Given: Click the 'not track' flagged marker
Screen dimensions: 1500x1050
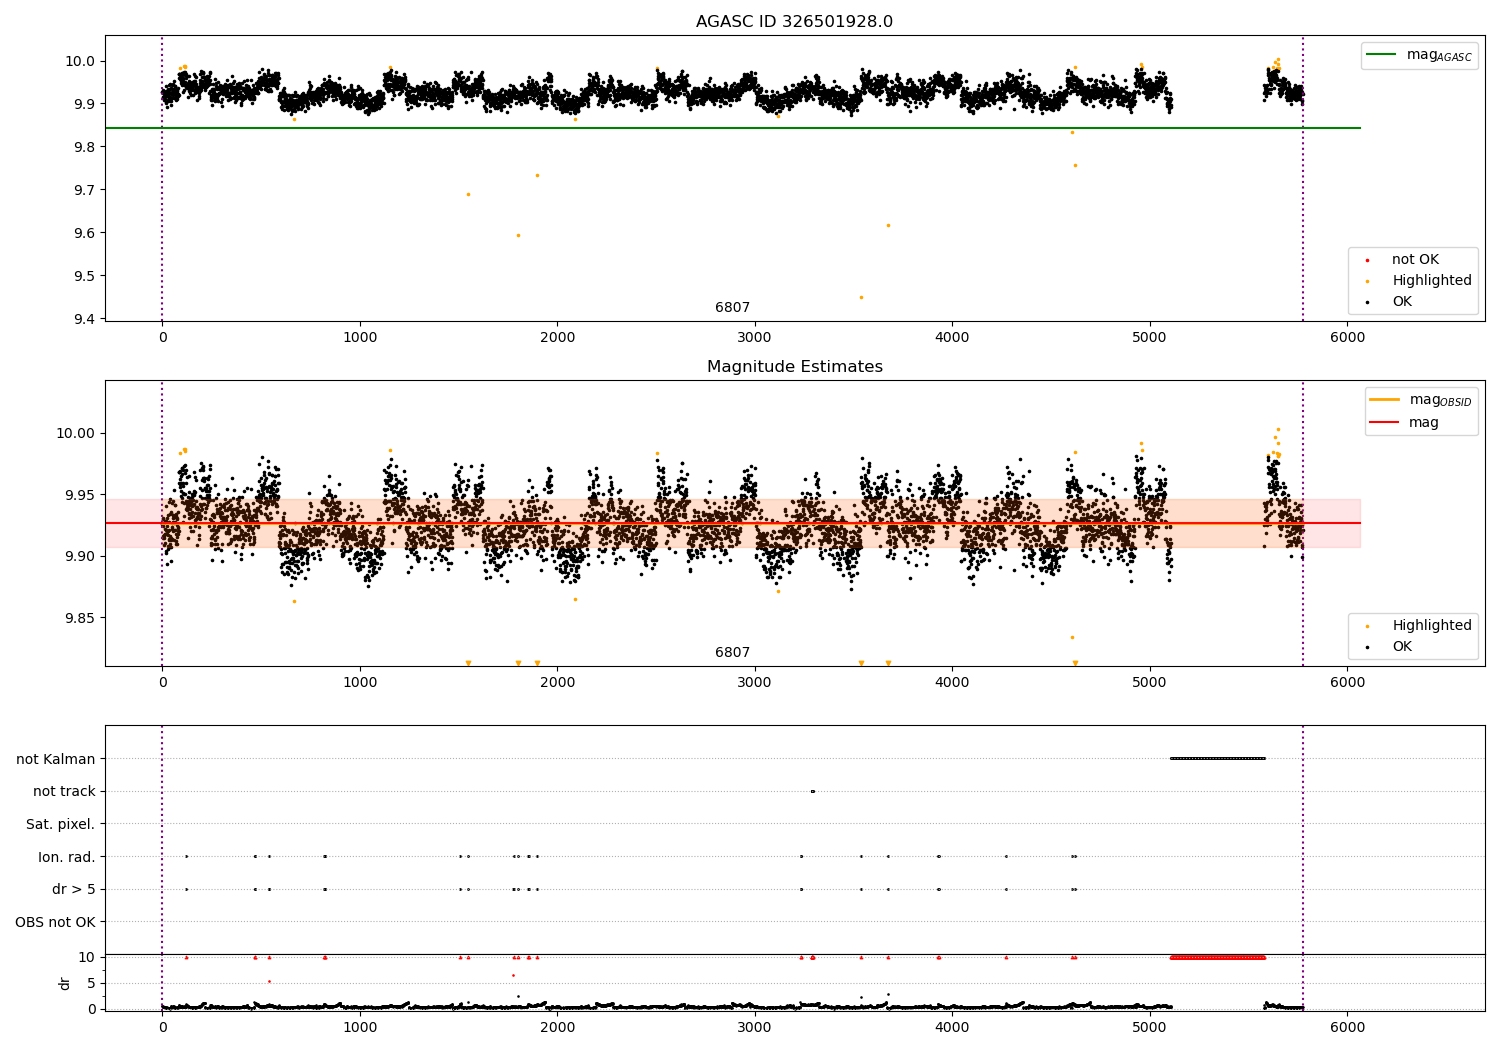Looking at the screenshot, I should click(x=812, y=791).
